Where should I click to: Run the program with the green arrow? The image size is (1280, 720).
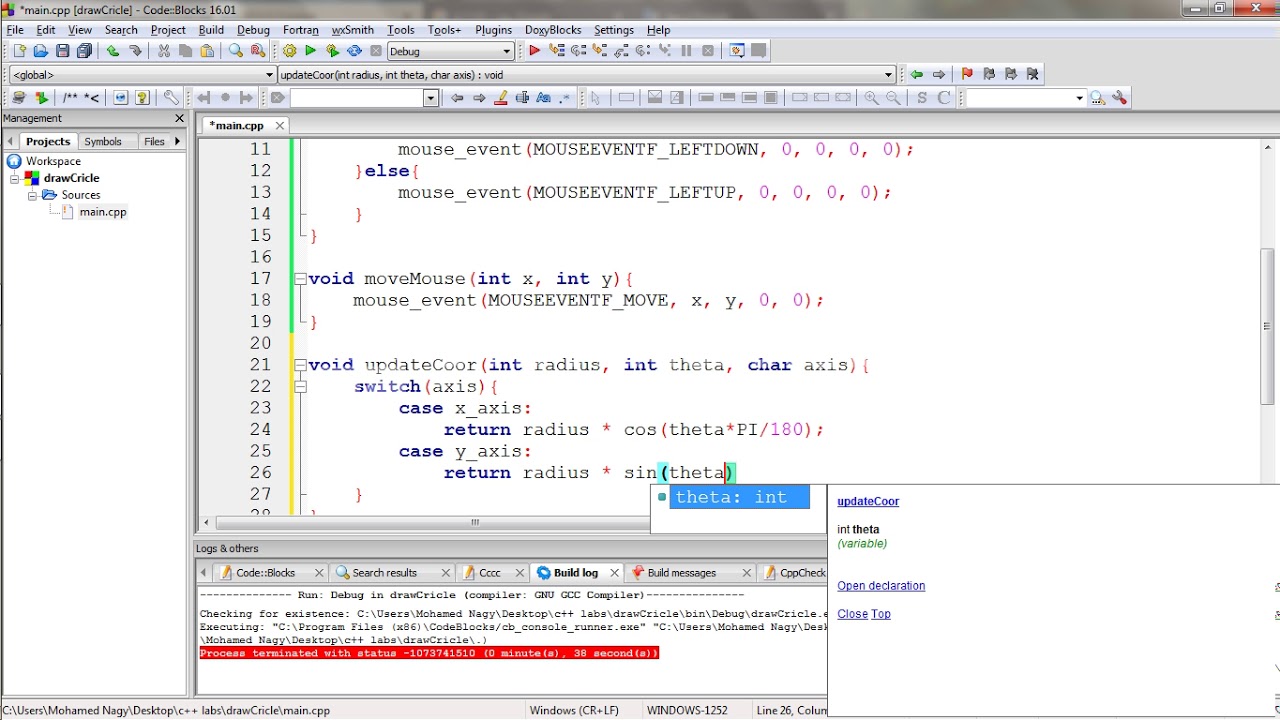[x=311, y=51]
